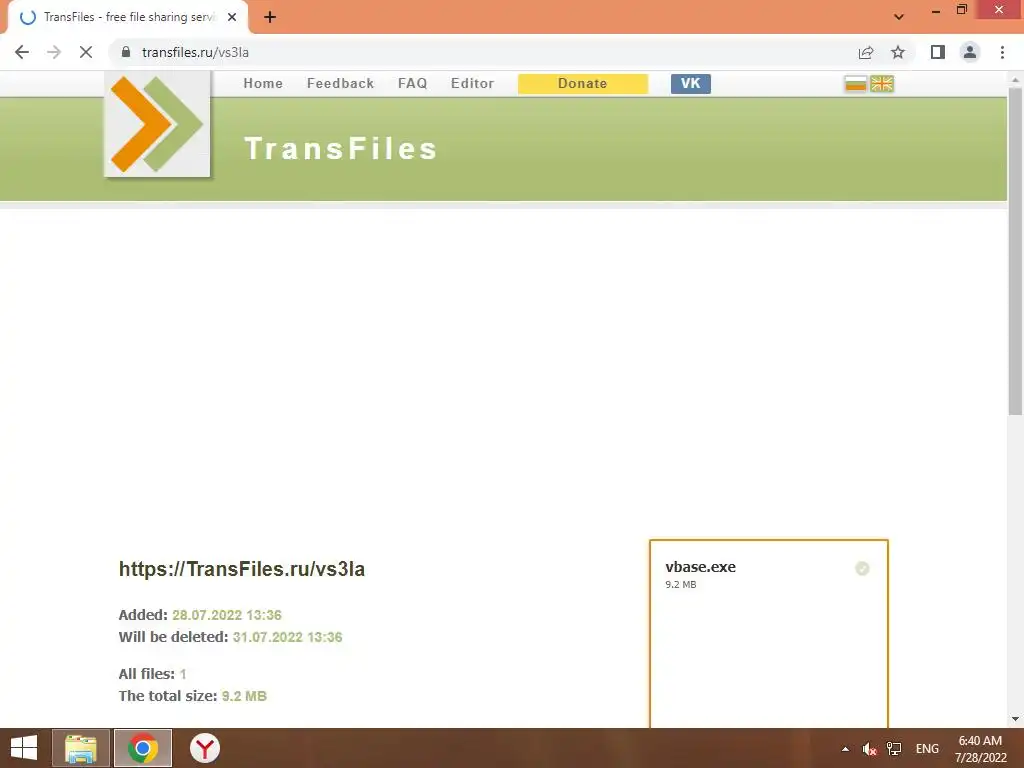Open the FAQ page
1024x768 pixels.
413,84
